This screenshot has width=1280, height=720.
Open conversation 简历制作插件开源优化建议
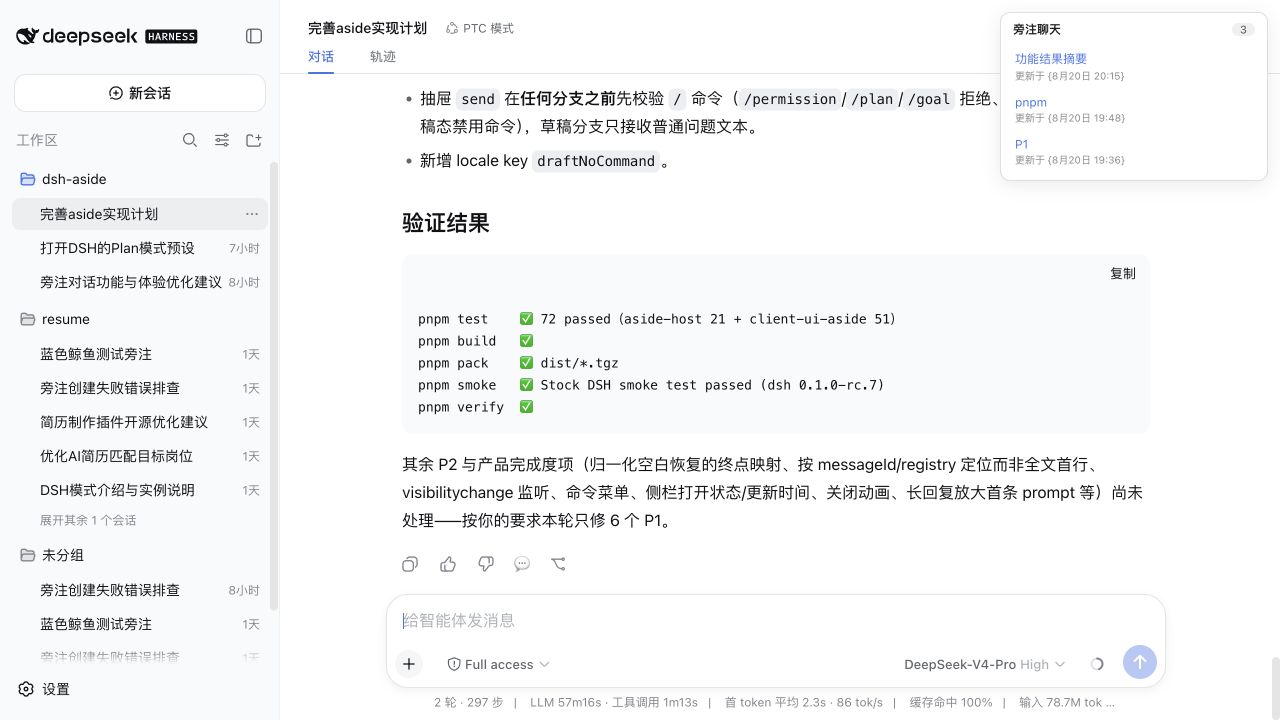click(x=140, y=422)
